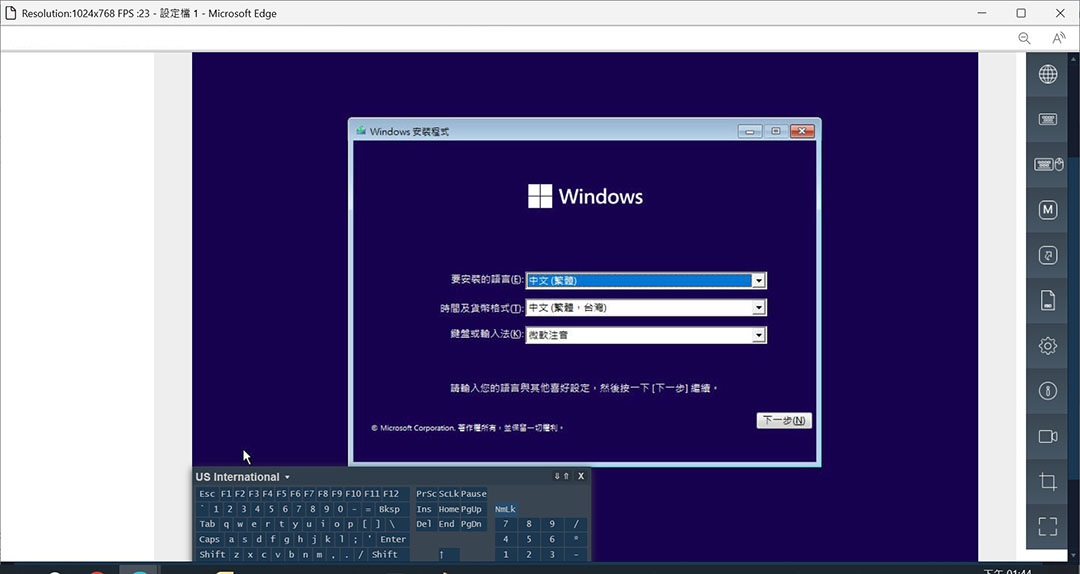Click the F8 key on virtual keyboard
Screen dimensions: 1080x574
point(323,494)
